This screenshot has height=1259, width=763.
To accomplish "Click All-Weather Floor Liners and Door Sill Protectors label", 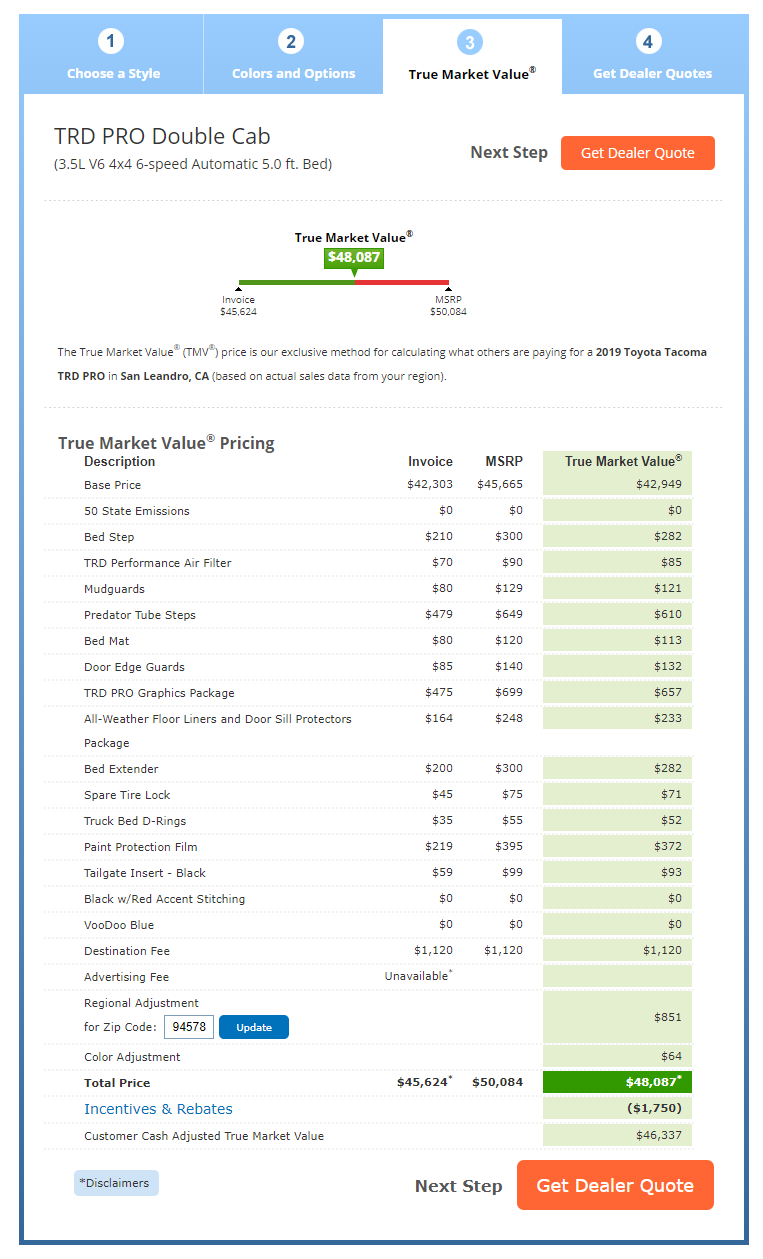I will 218,731.
